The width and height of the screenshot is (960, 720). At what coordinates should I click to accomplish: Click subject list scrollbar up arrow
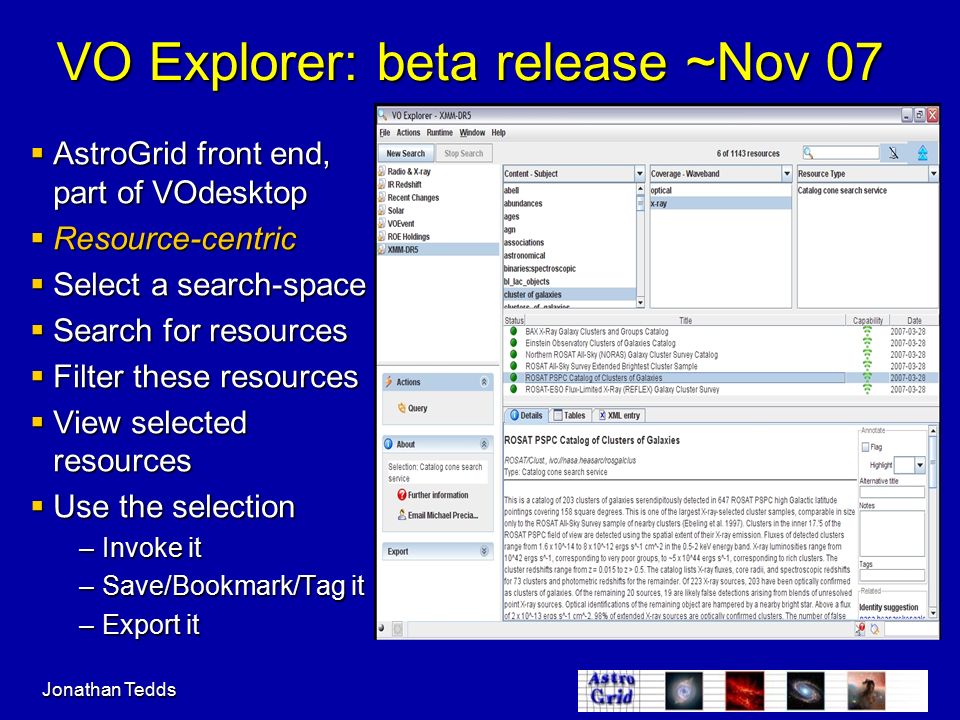640,189
